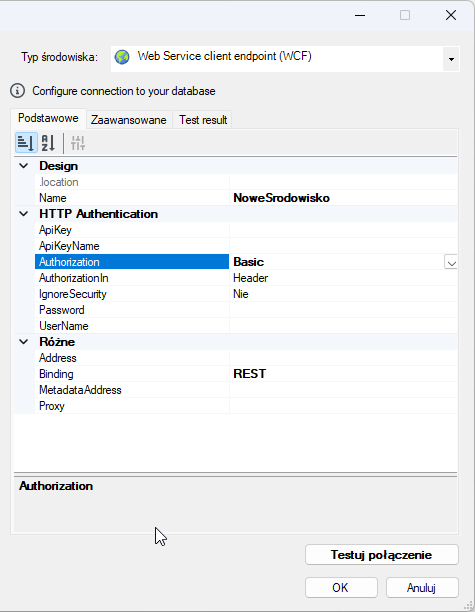This screenshot has height=612, width=475.
Task: Click the IgnoreSecurity value Nie
Action: point(241,294)
